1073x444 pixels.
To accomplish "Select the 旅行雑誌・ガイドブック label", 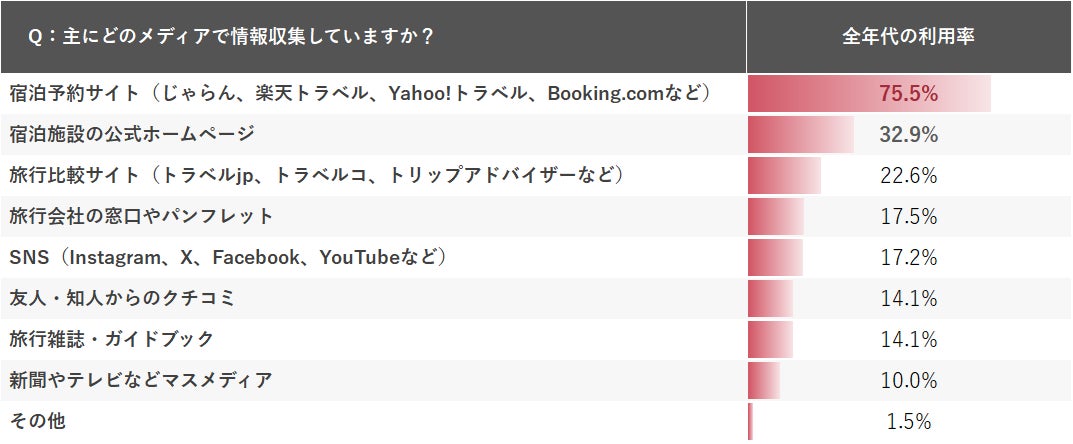I will [111, 340].
